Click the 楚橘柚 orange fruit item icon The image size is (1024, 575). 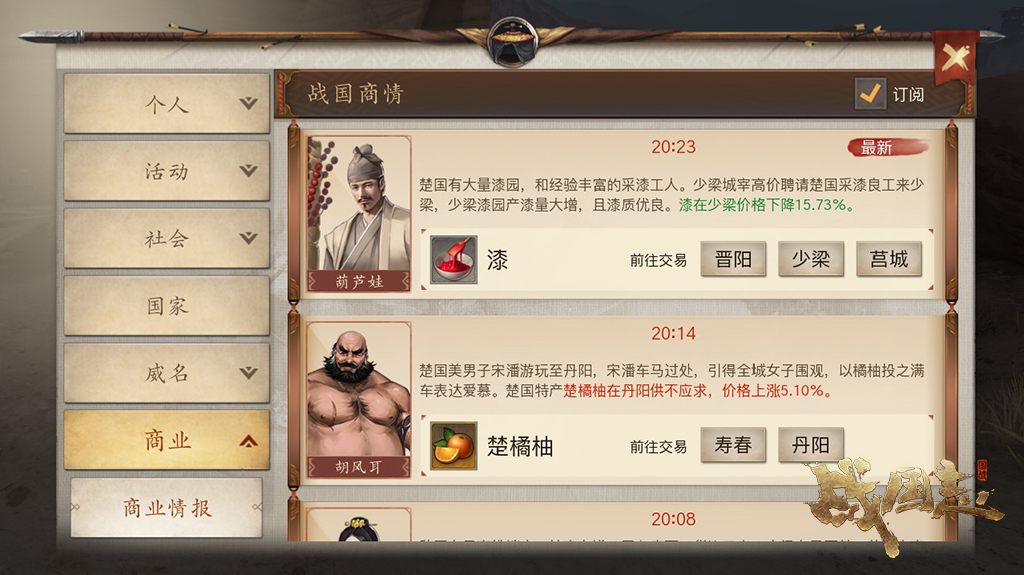tap(454, 446)
